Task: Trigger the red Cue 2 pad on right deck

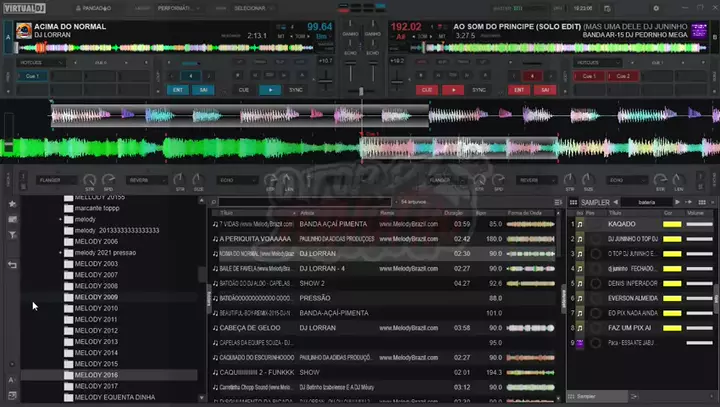Action: [x=623, y=76]
